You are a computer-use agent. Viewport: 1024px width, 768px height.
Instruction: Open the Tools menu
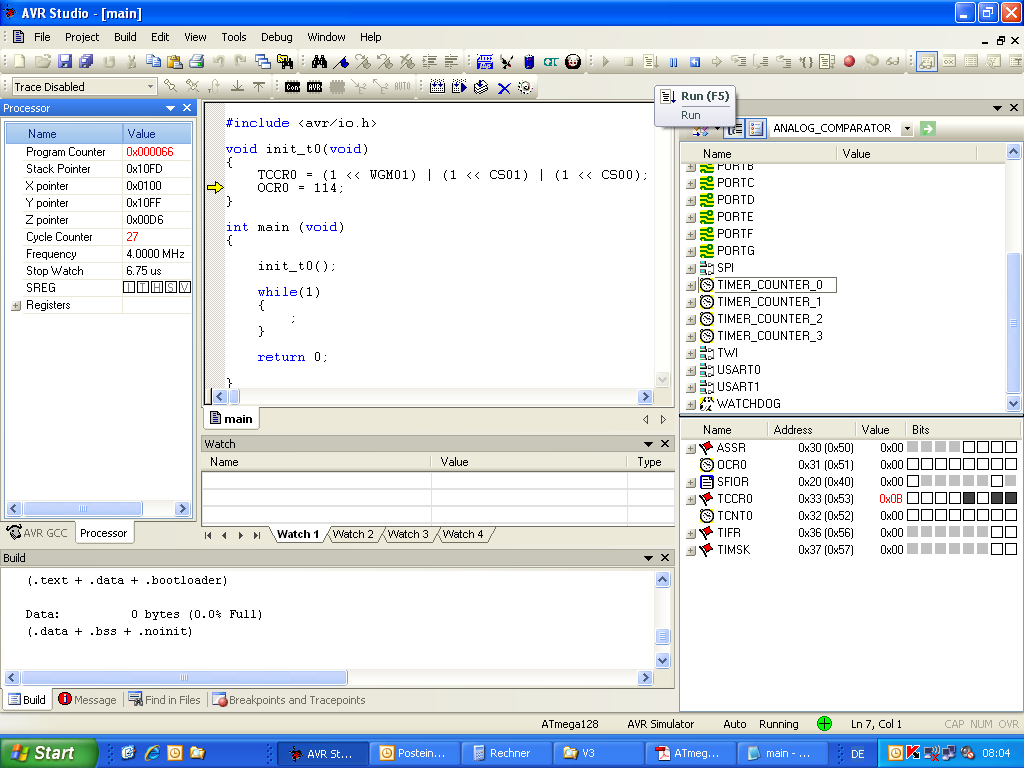(233, 37)
